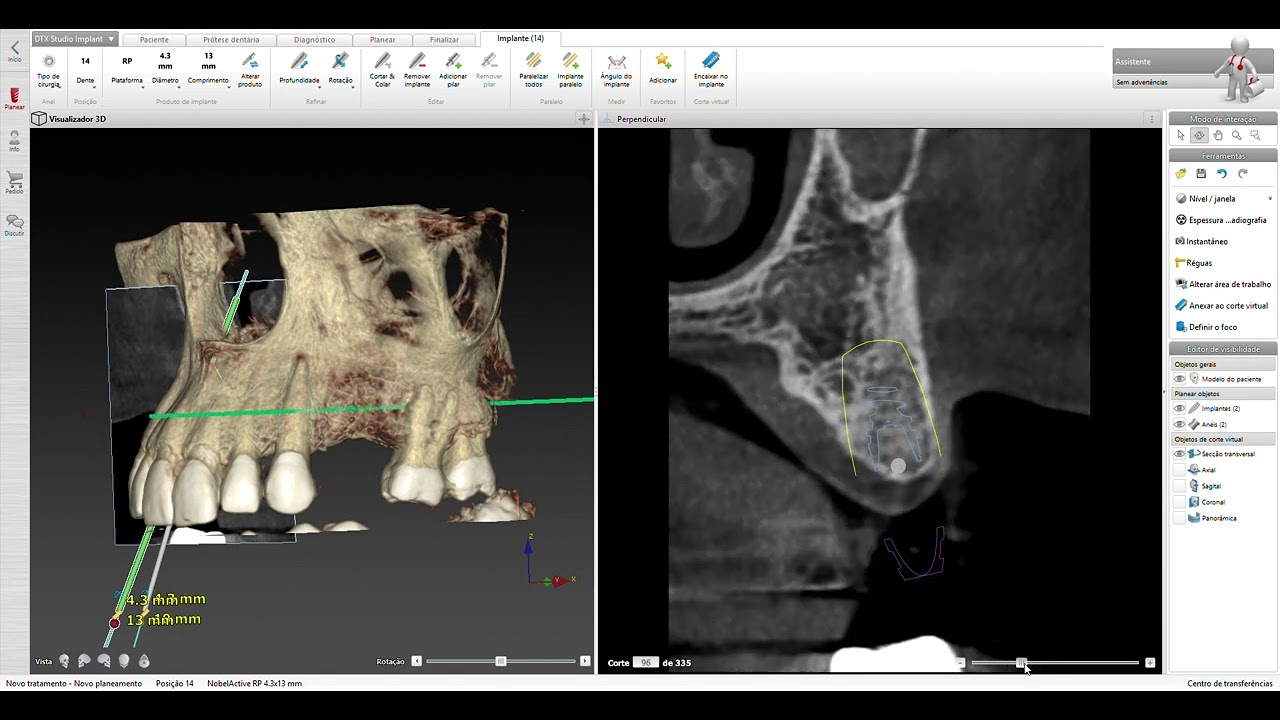
Task: Enable the Panorâmica slice checkbox
Action: click(1180, 518)
